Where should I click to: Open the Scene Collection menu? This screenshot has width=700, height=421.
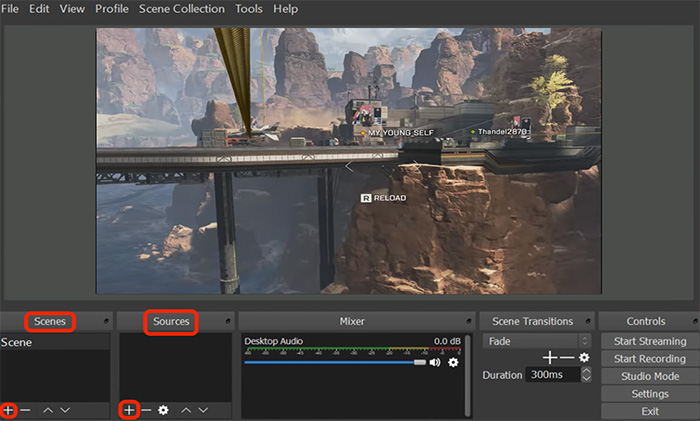[x=182, y=8]
